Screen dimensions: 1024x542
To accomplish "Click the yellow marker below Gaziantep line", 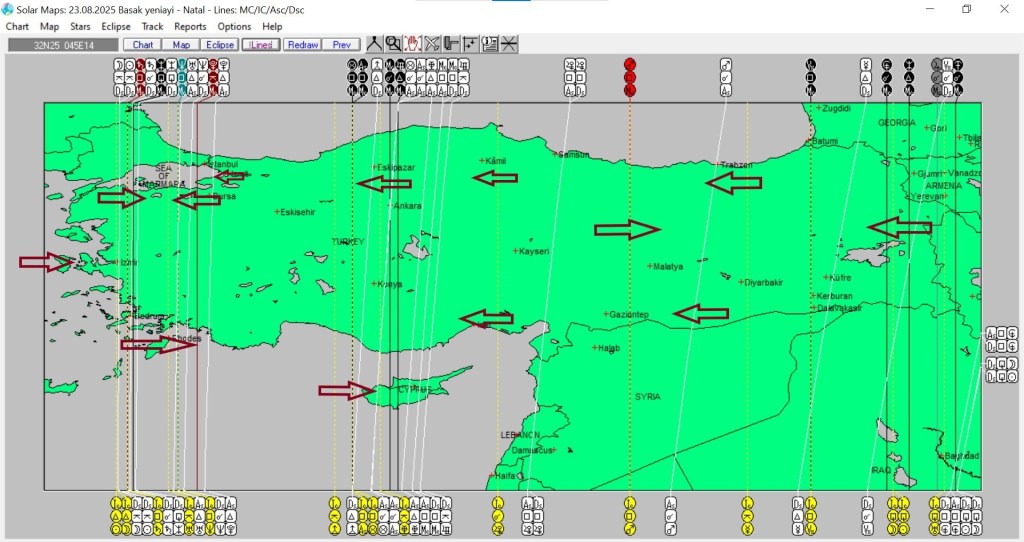I will [630, 503].
